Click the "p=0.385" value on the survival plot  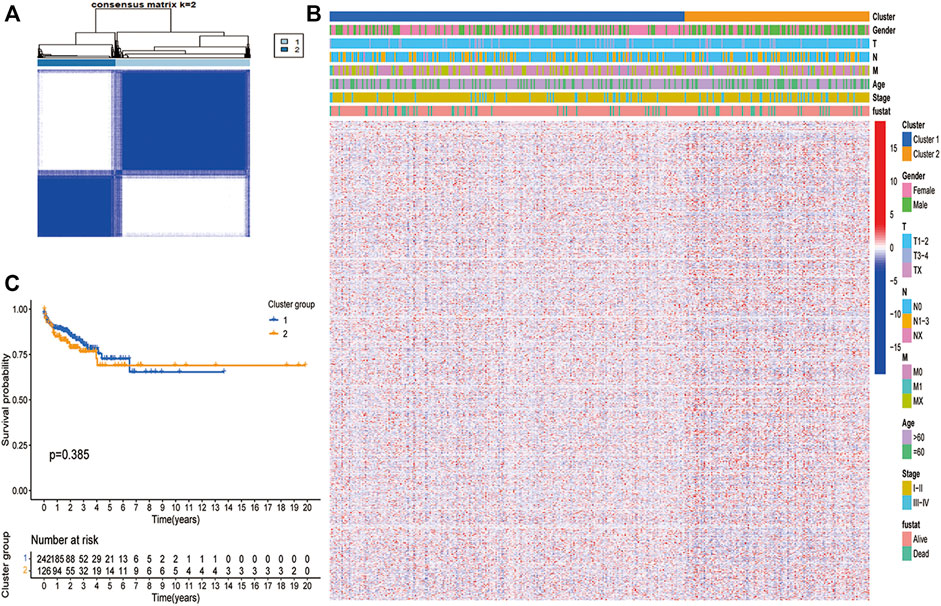coord(69,455)
